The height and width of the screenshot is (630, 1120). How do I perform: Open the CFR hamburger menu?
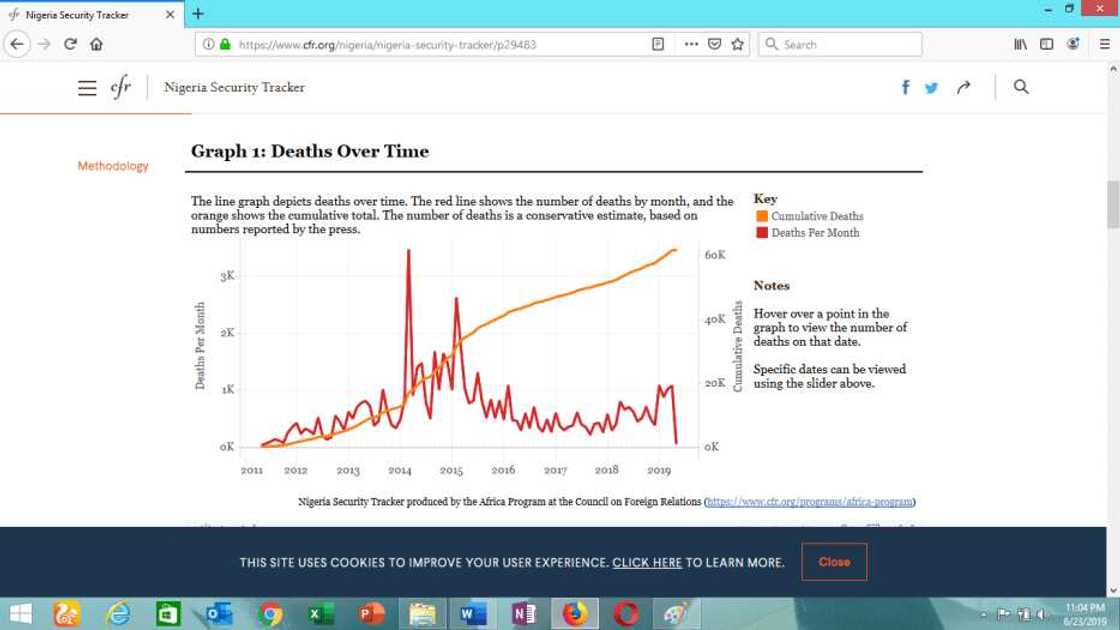(x=87, y=88)
